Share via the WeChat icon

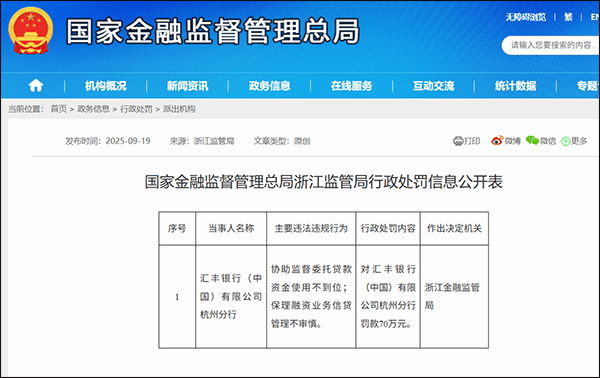click(532, 140)
